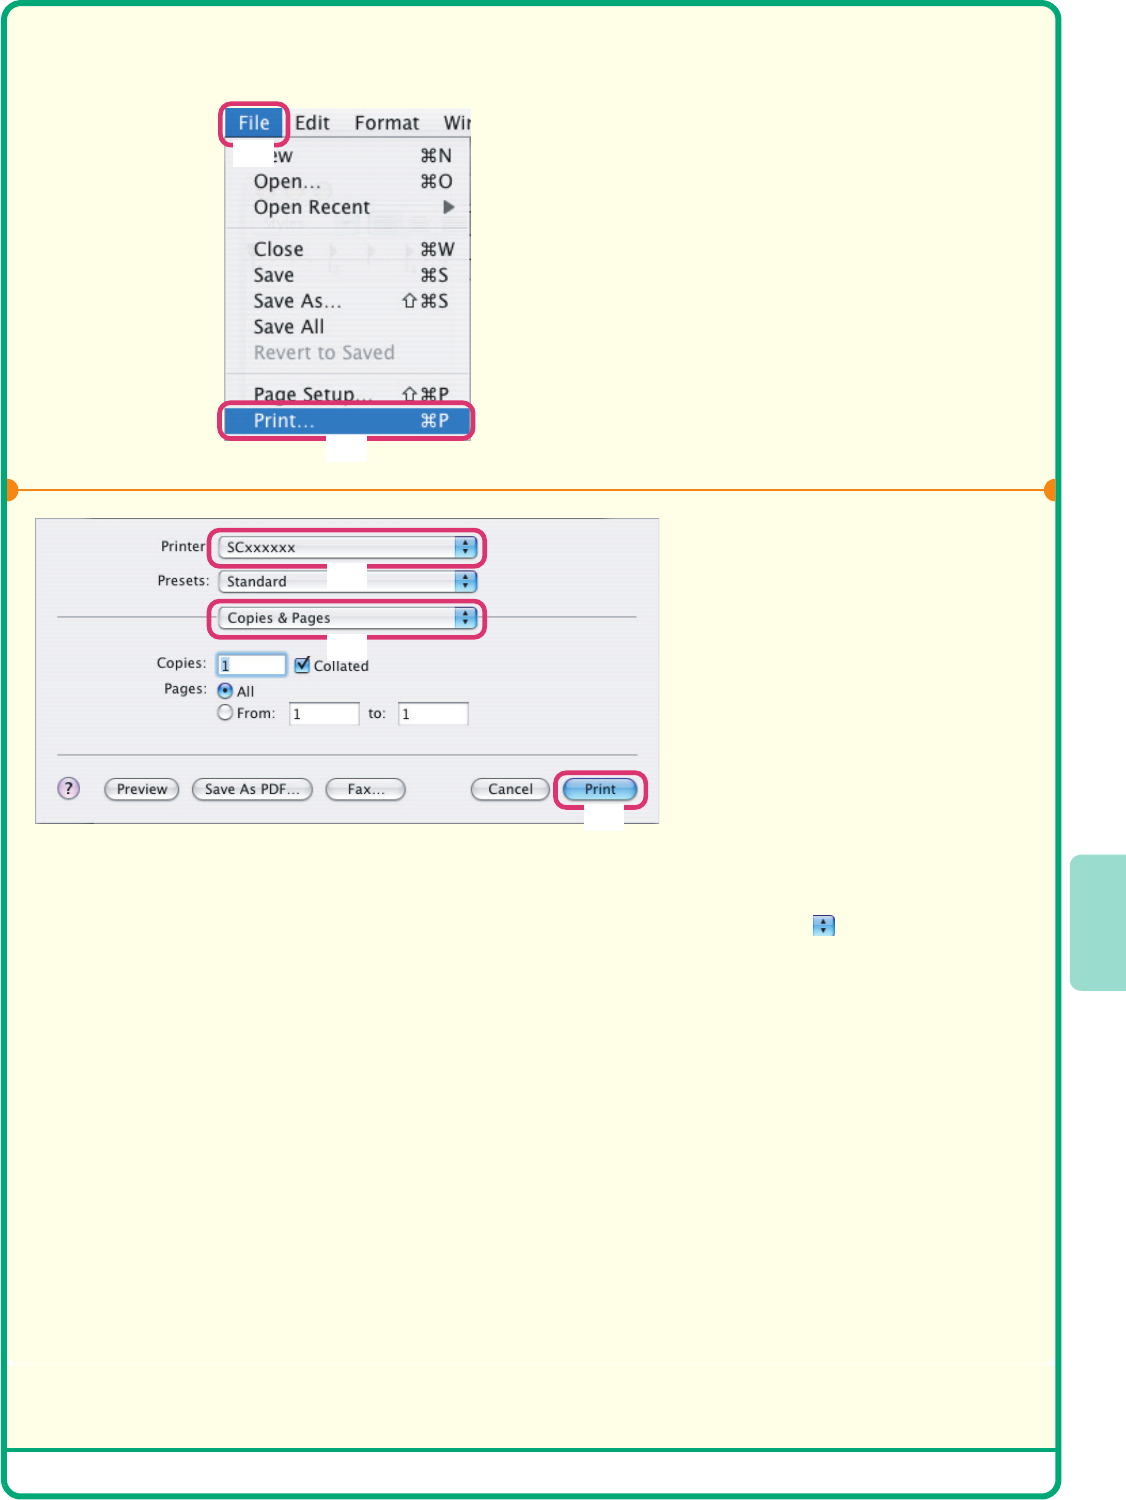This screenshot has width=1126, height=1500.
Task: Click the help question mark icon
Action: (x=68, y=789)
